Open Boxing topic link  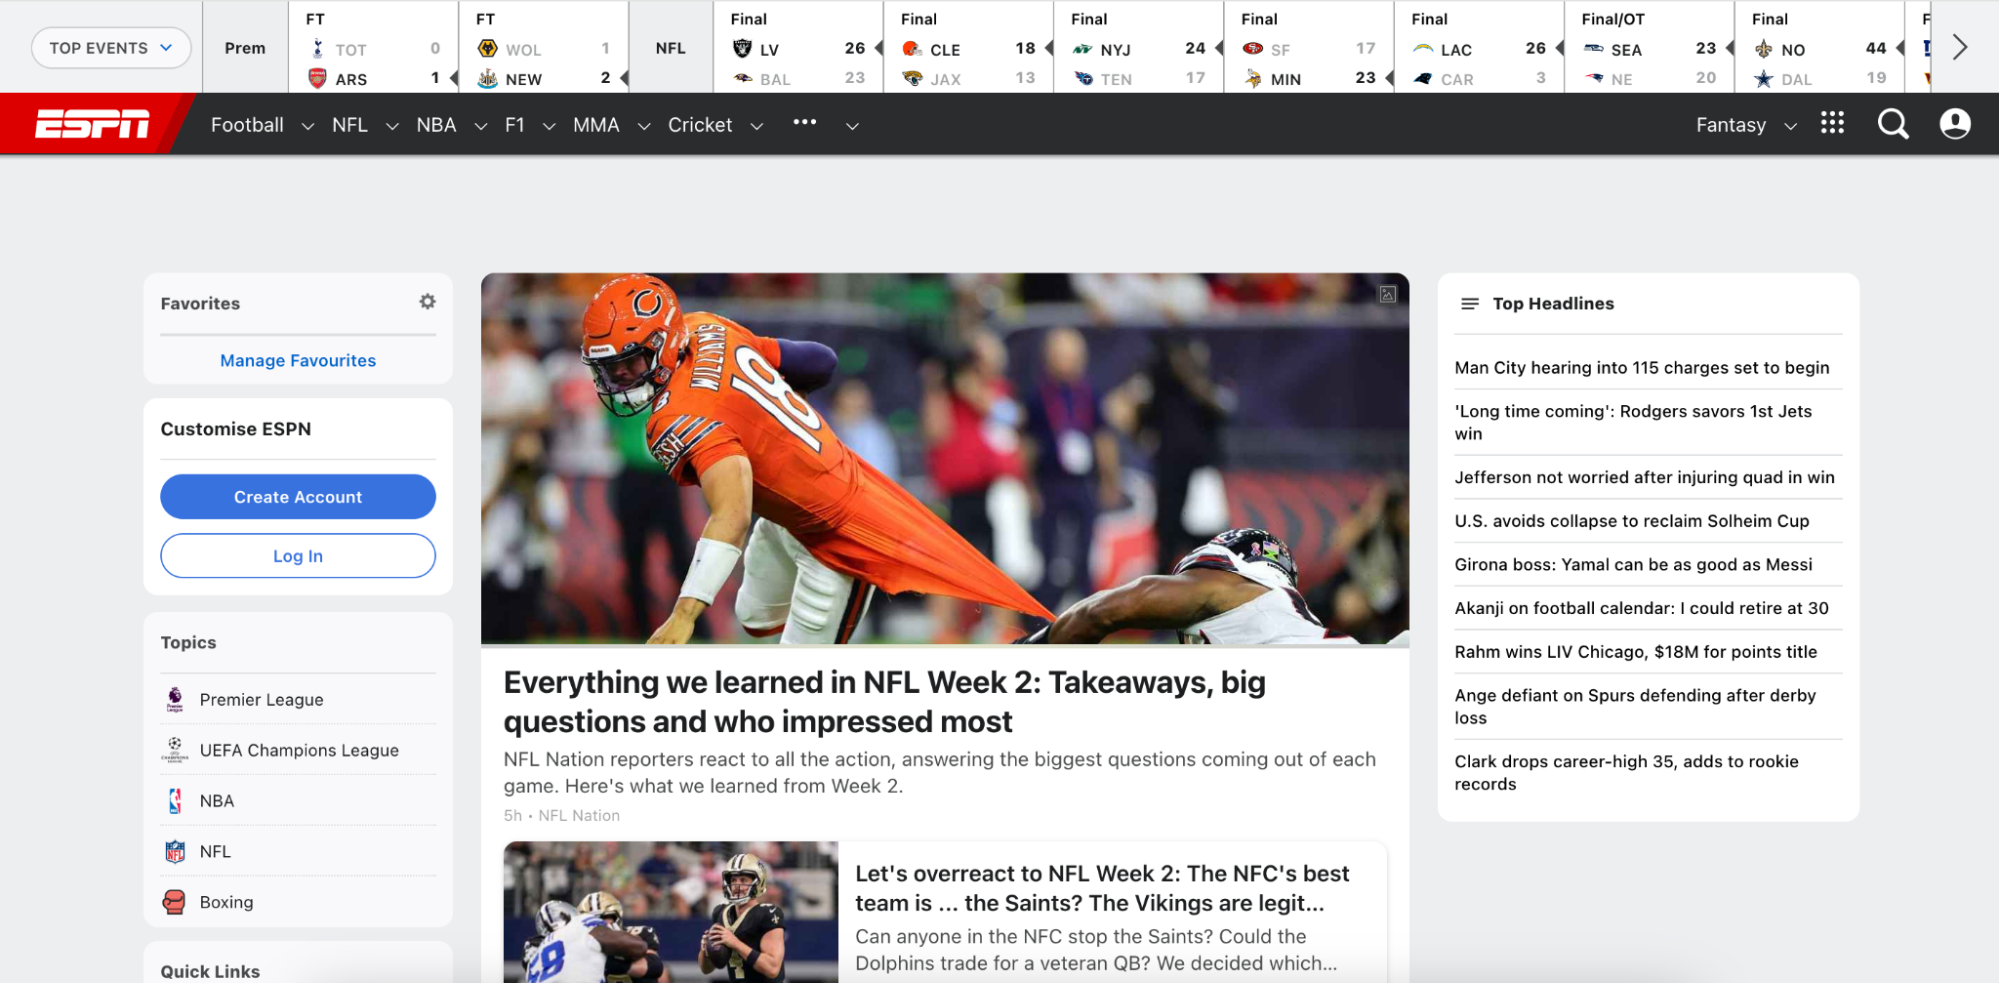226,902
